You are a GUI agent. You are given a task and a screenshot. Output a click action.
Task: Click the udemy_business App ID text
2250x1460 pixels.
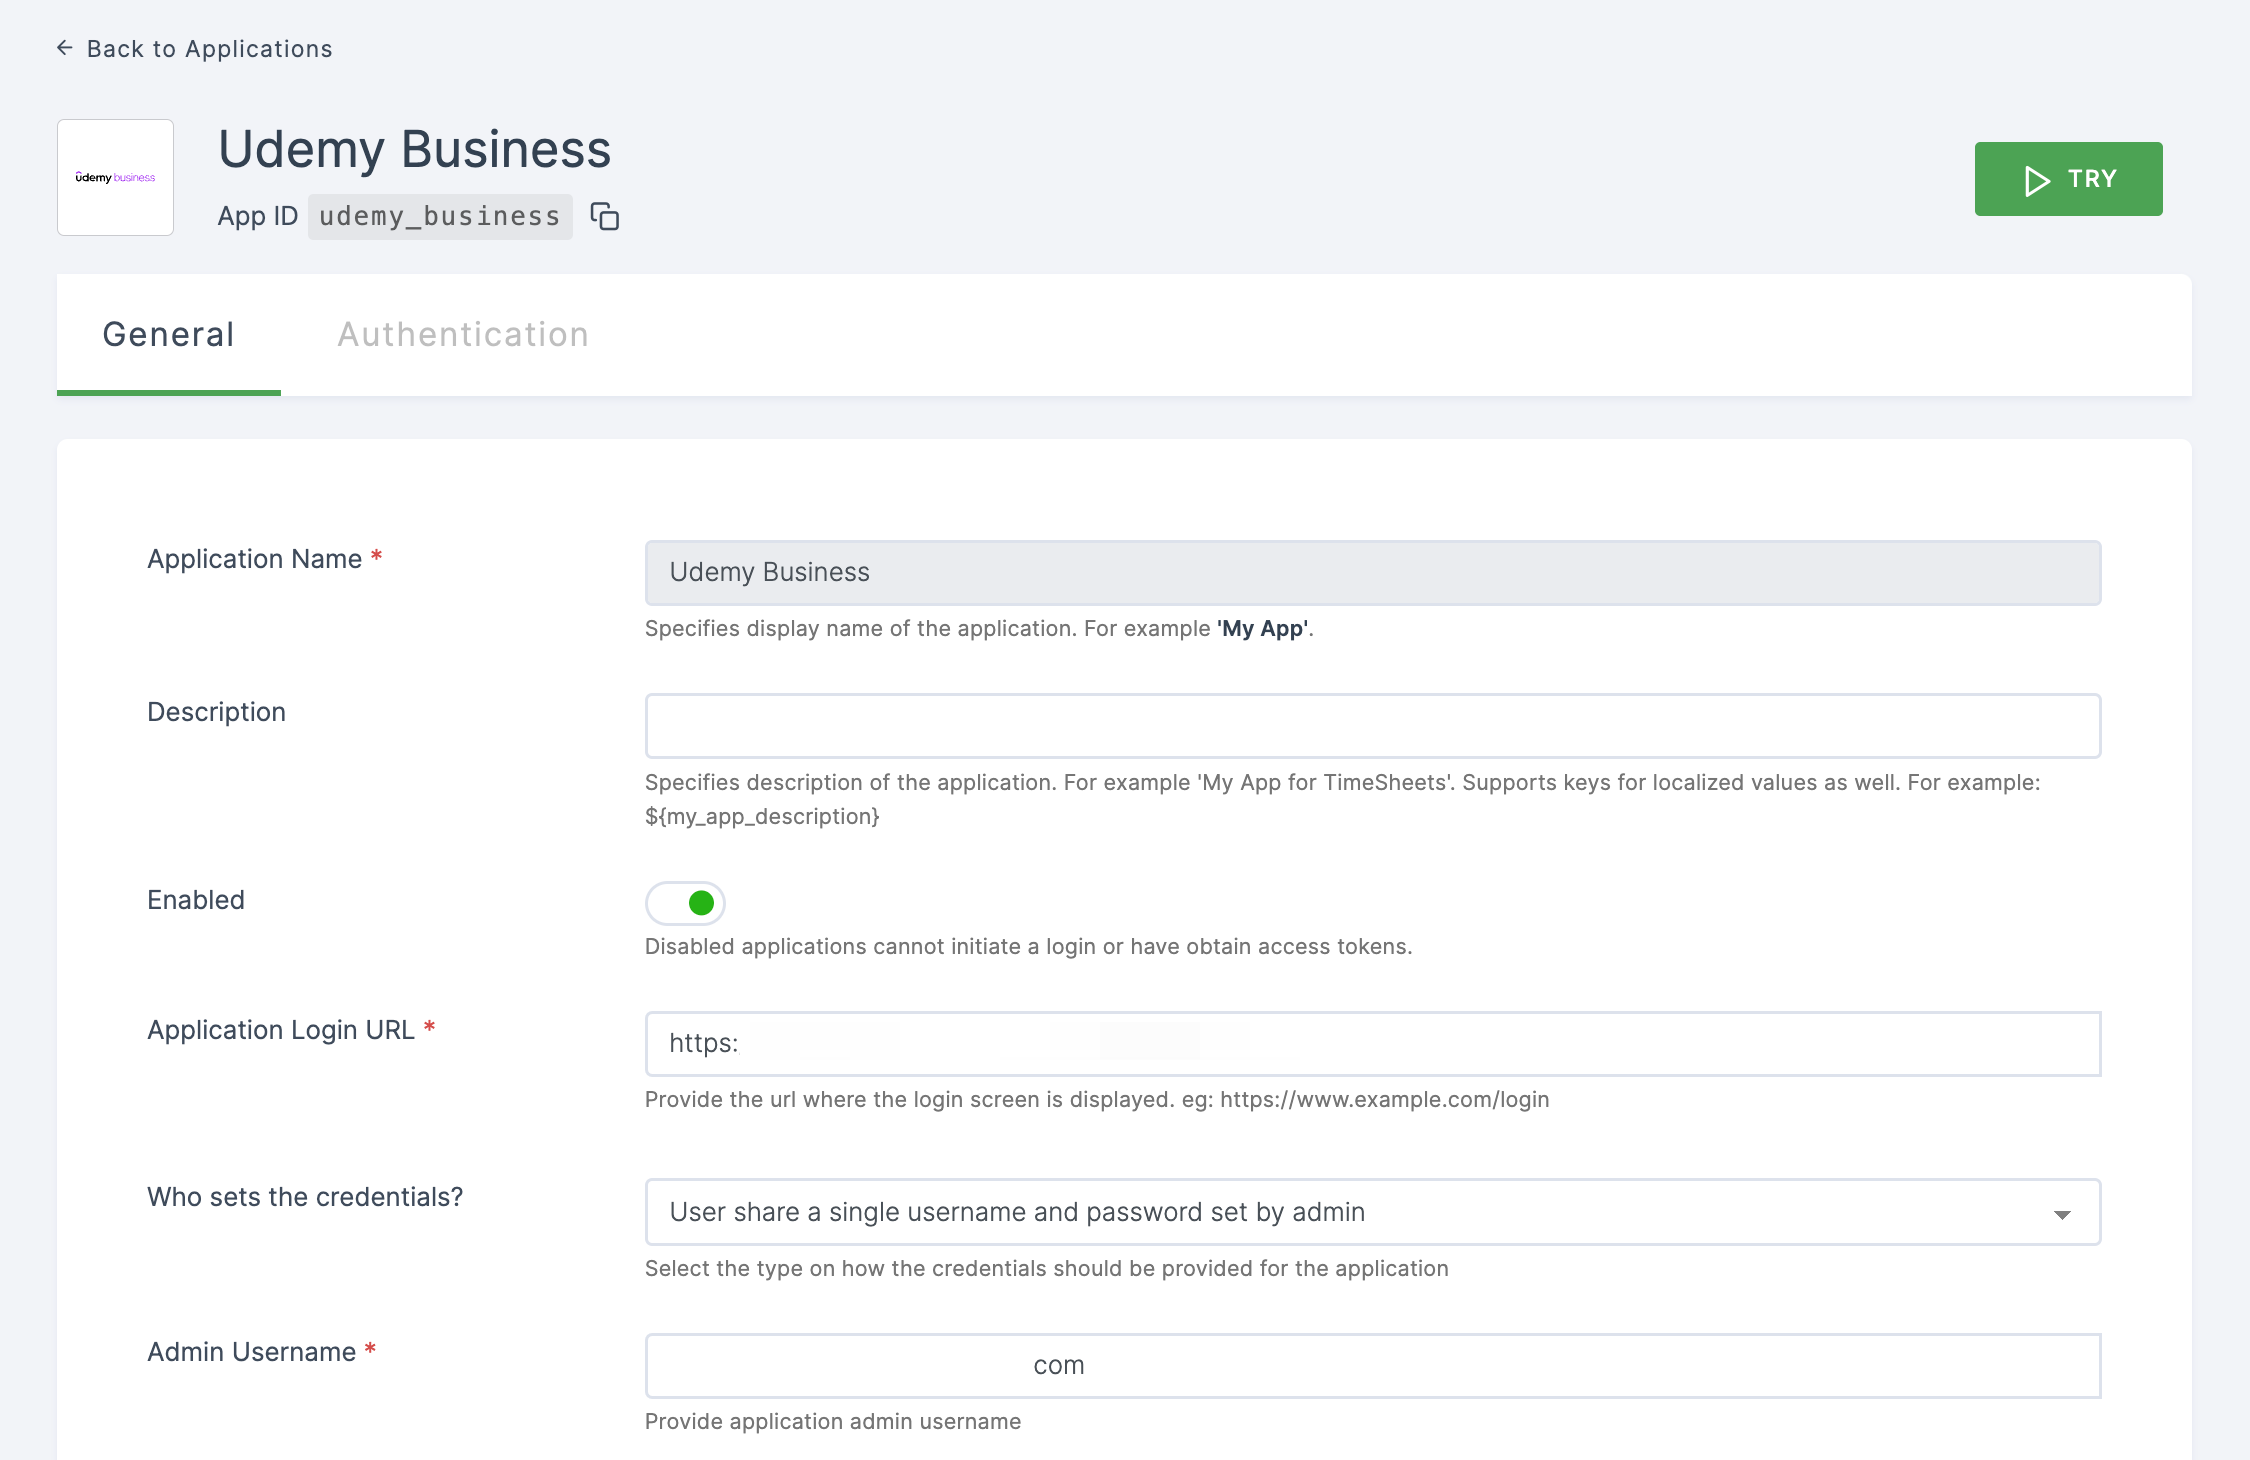pos(440,217)
